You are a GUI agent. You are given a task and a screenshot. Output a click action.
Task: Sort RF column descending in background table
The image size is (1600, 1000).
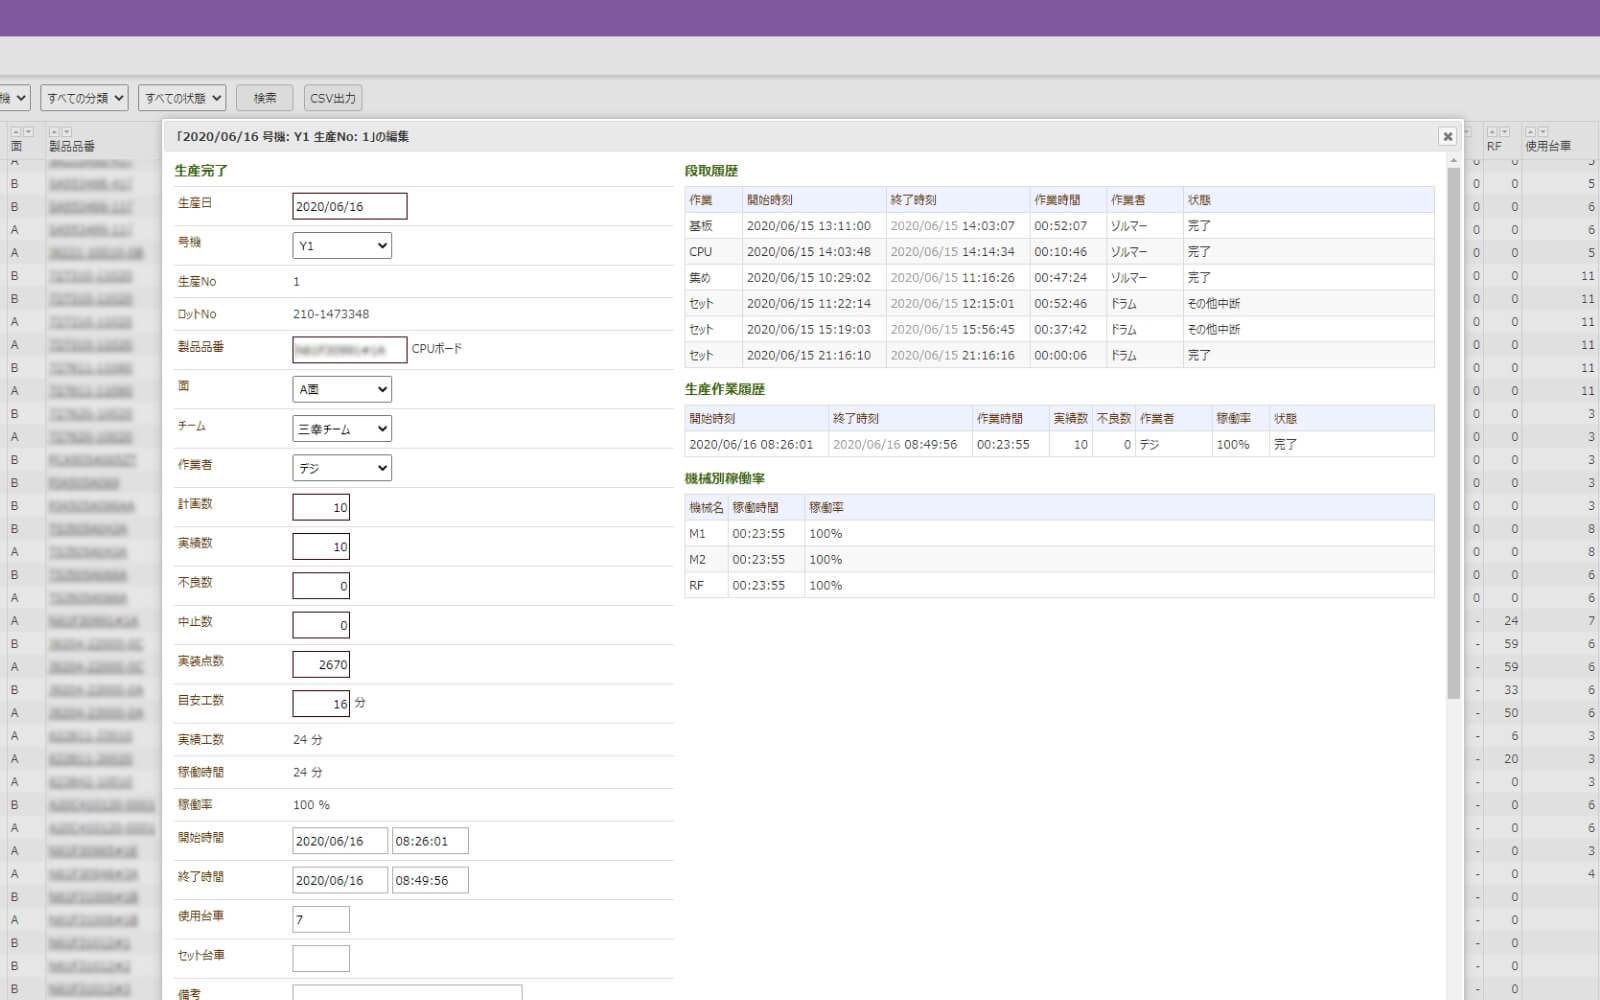(x=1504, y=132)
